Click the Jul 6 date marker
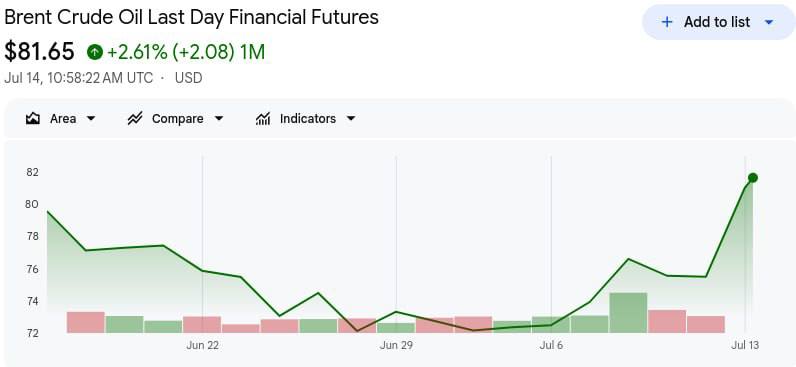Screen dimensions: 796x367 point(551,346)
